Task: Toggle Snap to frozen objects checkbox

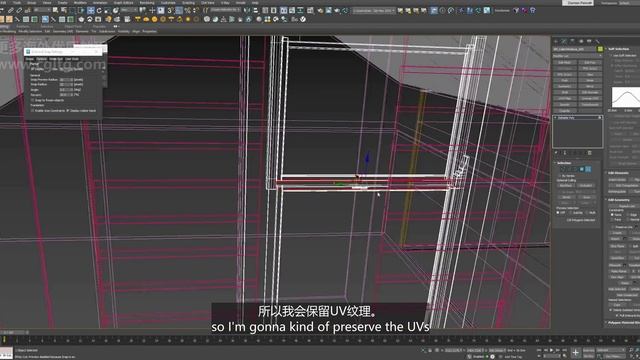Action: coord(33,100)
